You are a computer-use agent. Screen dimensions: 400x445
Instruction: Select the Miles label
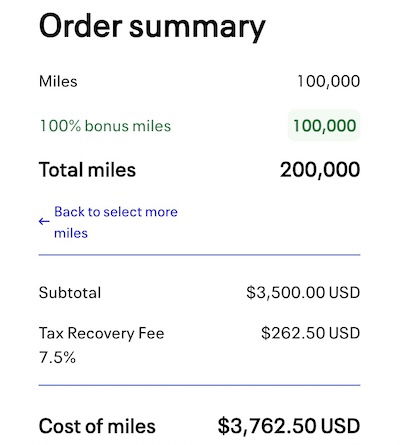point(58,81)
